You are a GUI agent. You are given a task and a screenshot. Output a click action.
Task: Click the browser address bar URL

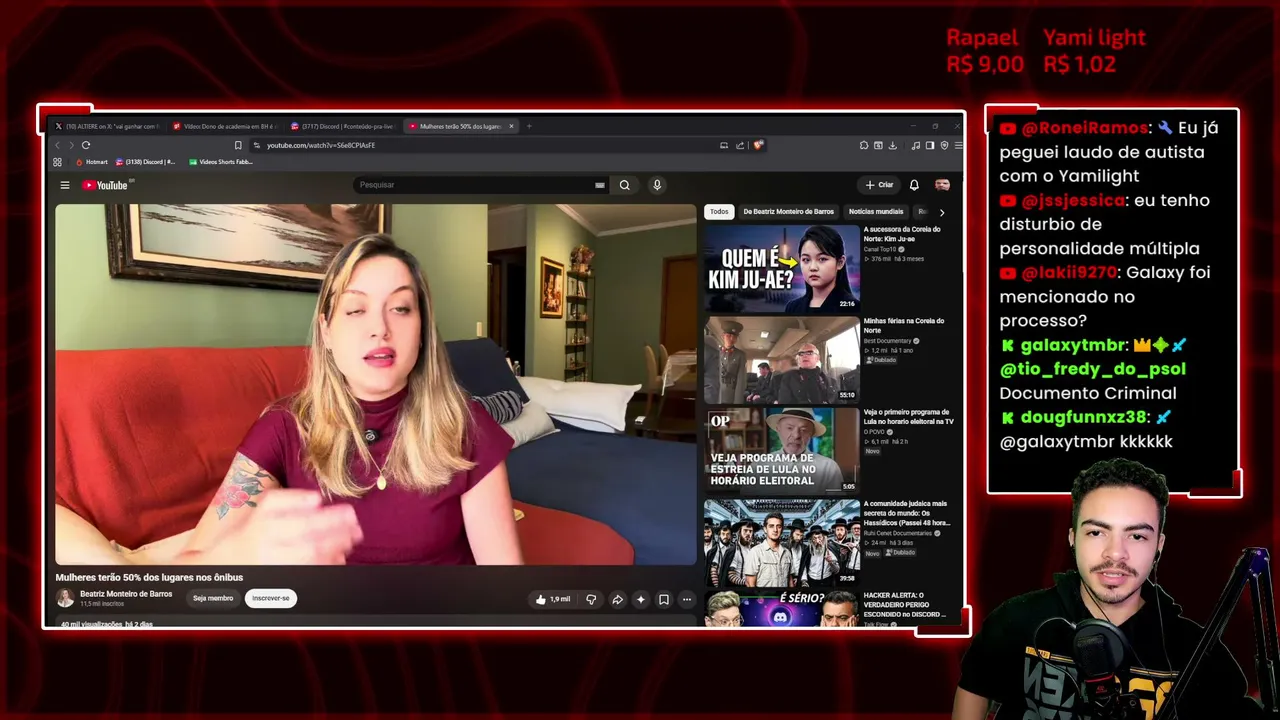321,145
